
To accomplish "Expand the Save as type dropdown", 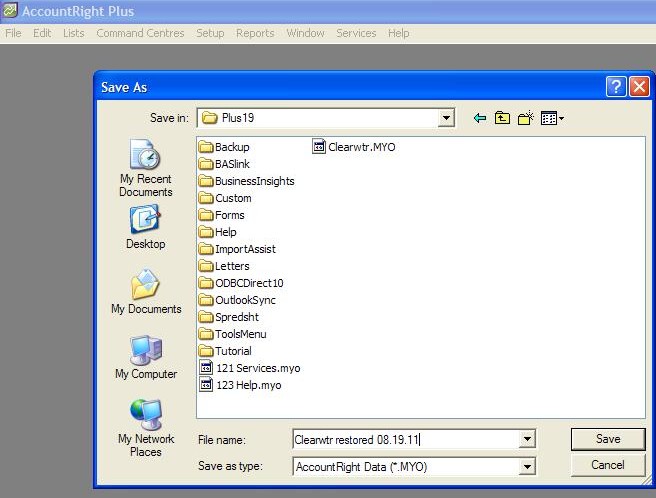I will click(x=527, y=466).
